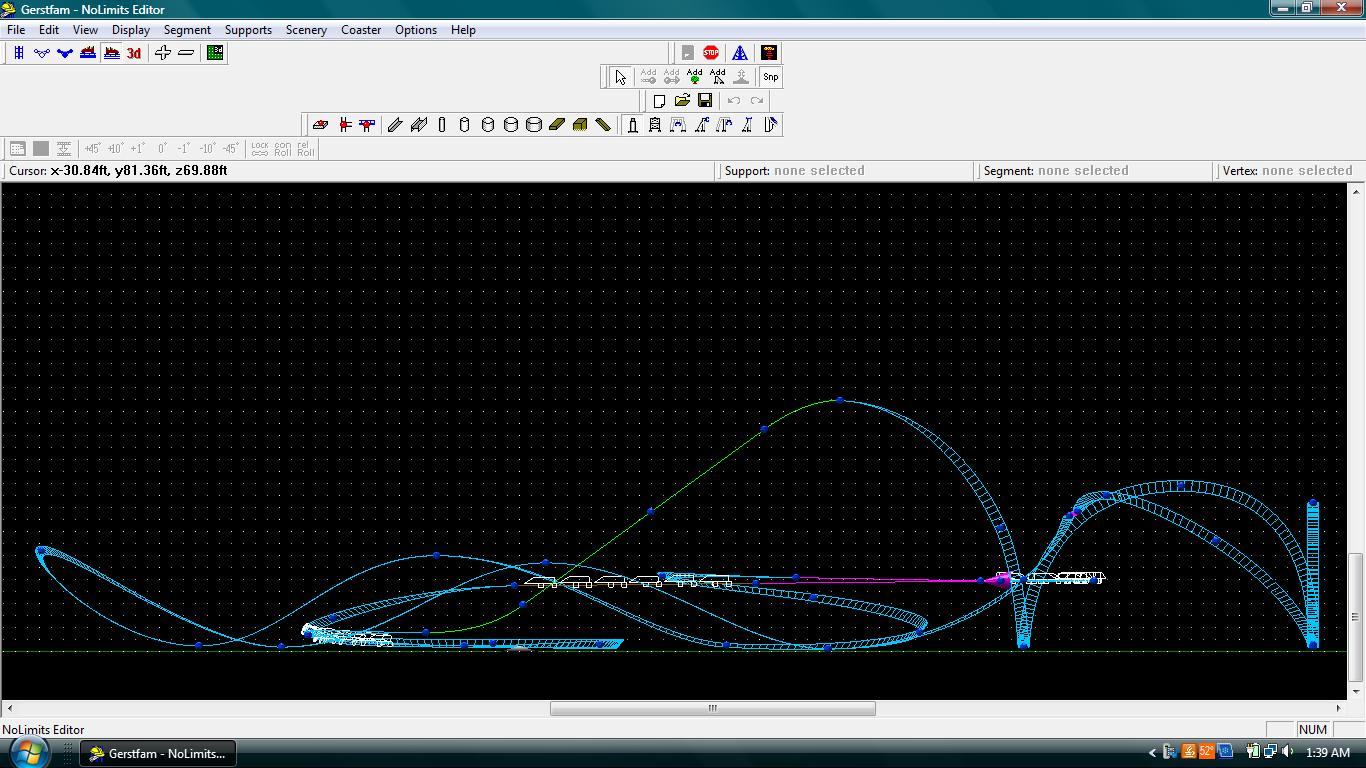This screenshot has width=1366, height=768.
Task: Click the red-dot vertical rail connector icon
Action: coord(344,125)
